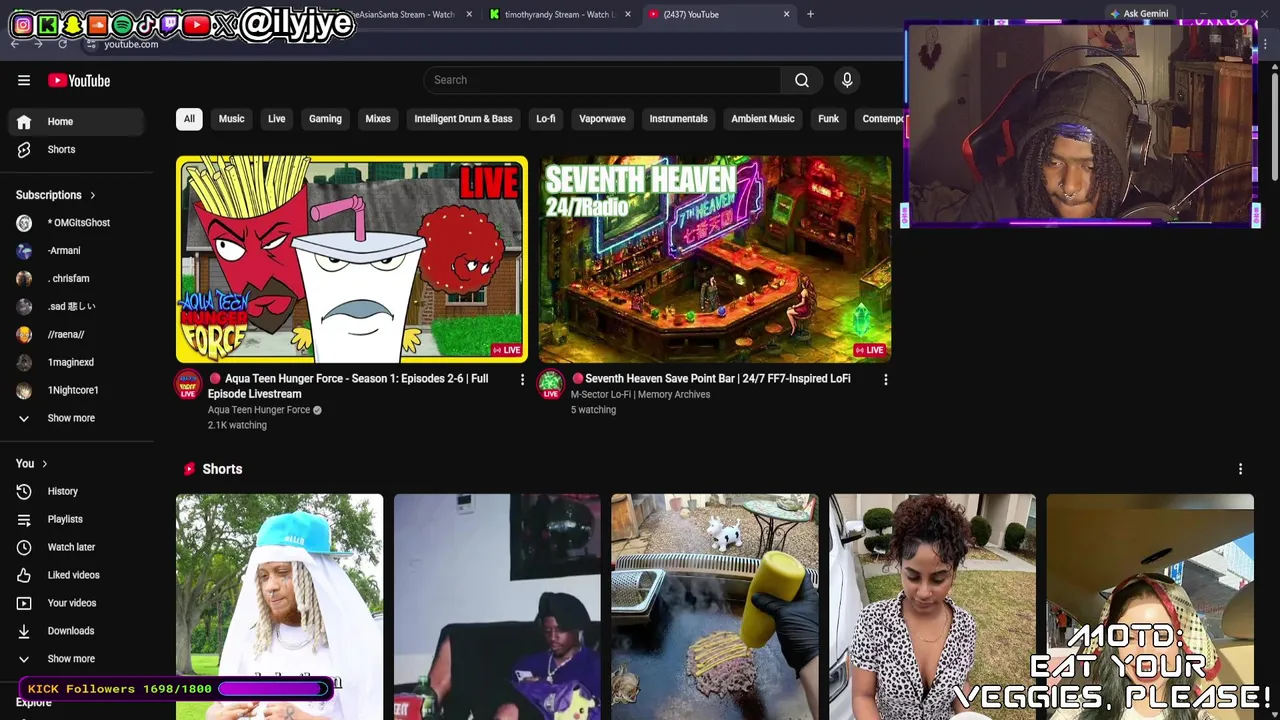Open History in the sidebar
Image resolution: width=1280 pixels, height=720 pixels.
77,491
